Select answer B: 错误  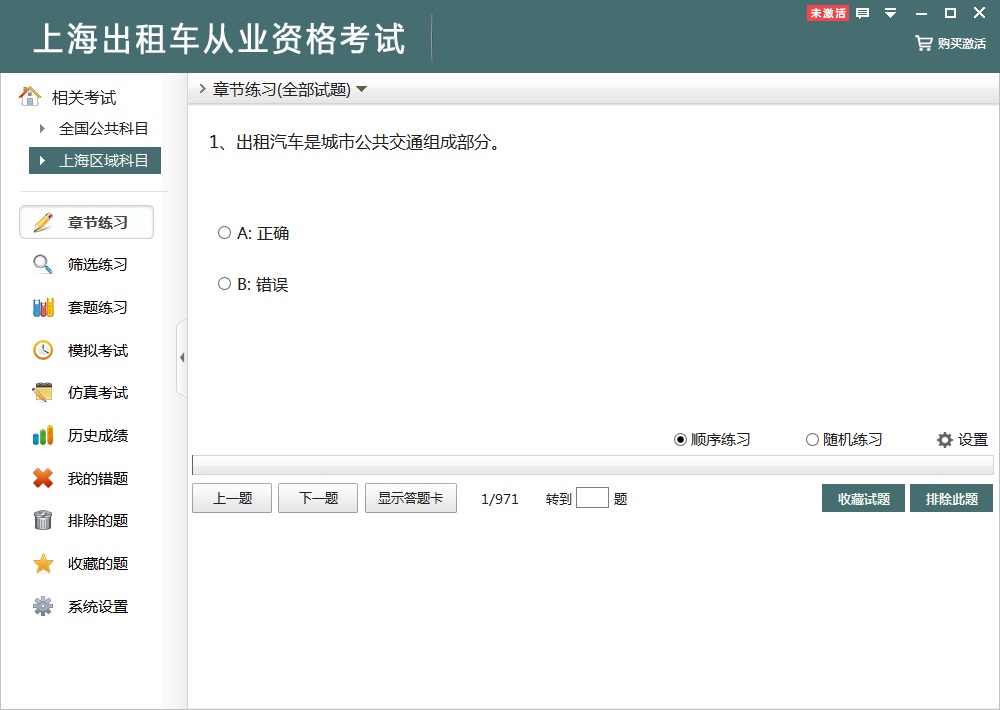(x=224, y=284)
